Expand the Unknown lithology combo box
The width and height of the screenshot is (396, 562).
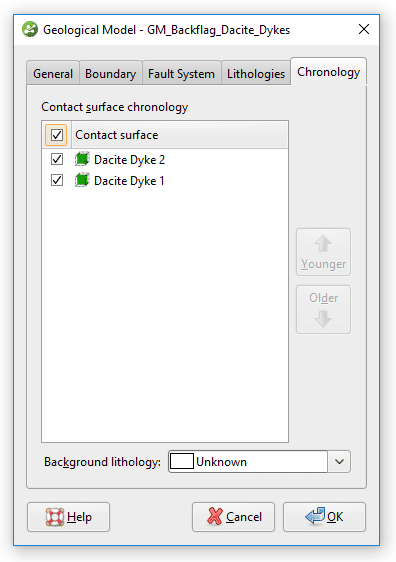(x=259, y=462)
